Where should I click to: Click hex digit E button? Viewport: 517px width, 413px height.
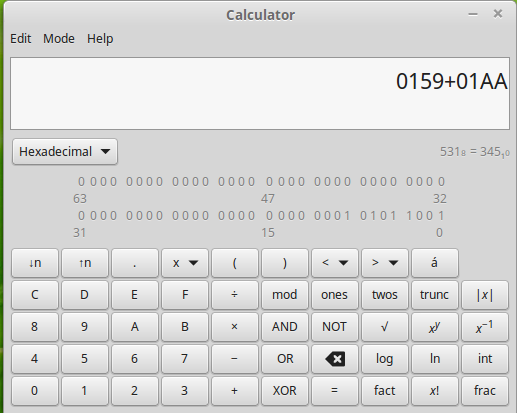click(135, 295)
